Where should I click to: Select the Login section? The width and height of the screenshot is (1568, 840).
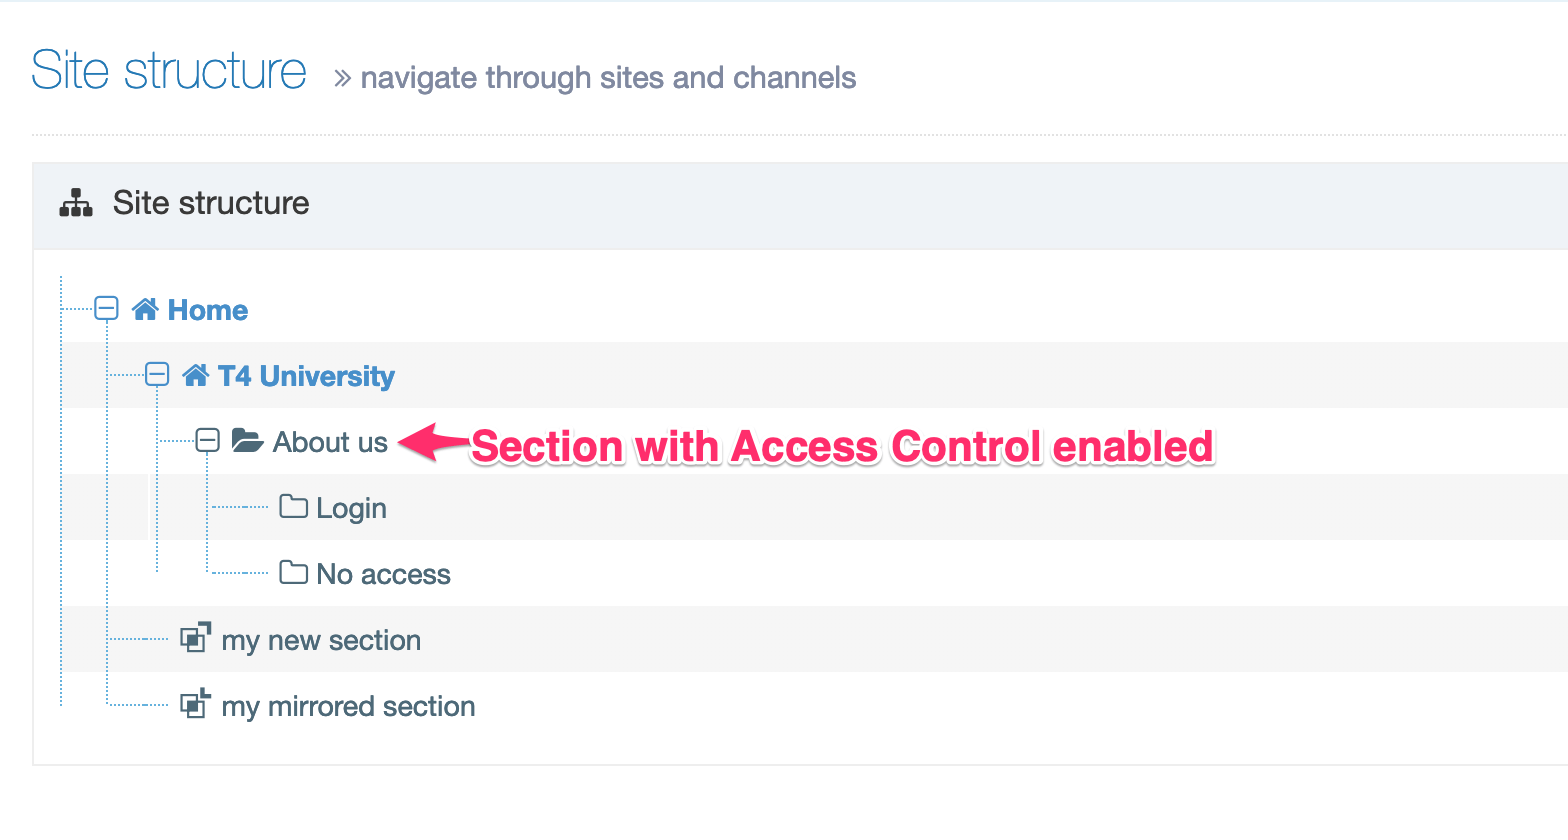(x=351, y=508)
